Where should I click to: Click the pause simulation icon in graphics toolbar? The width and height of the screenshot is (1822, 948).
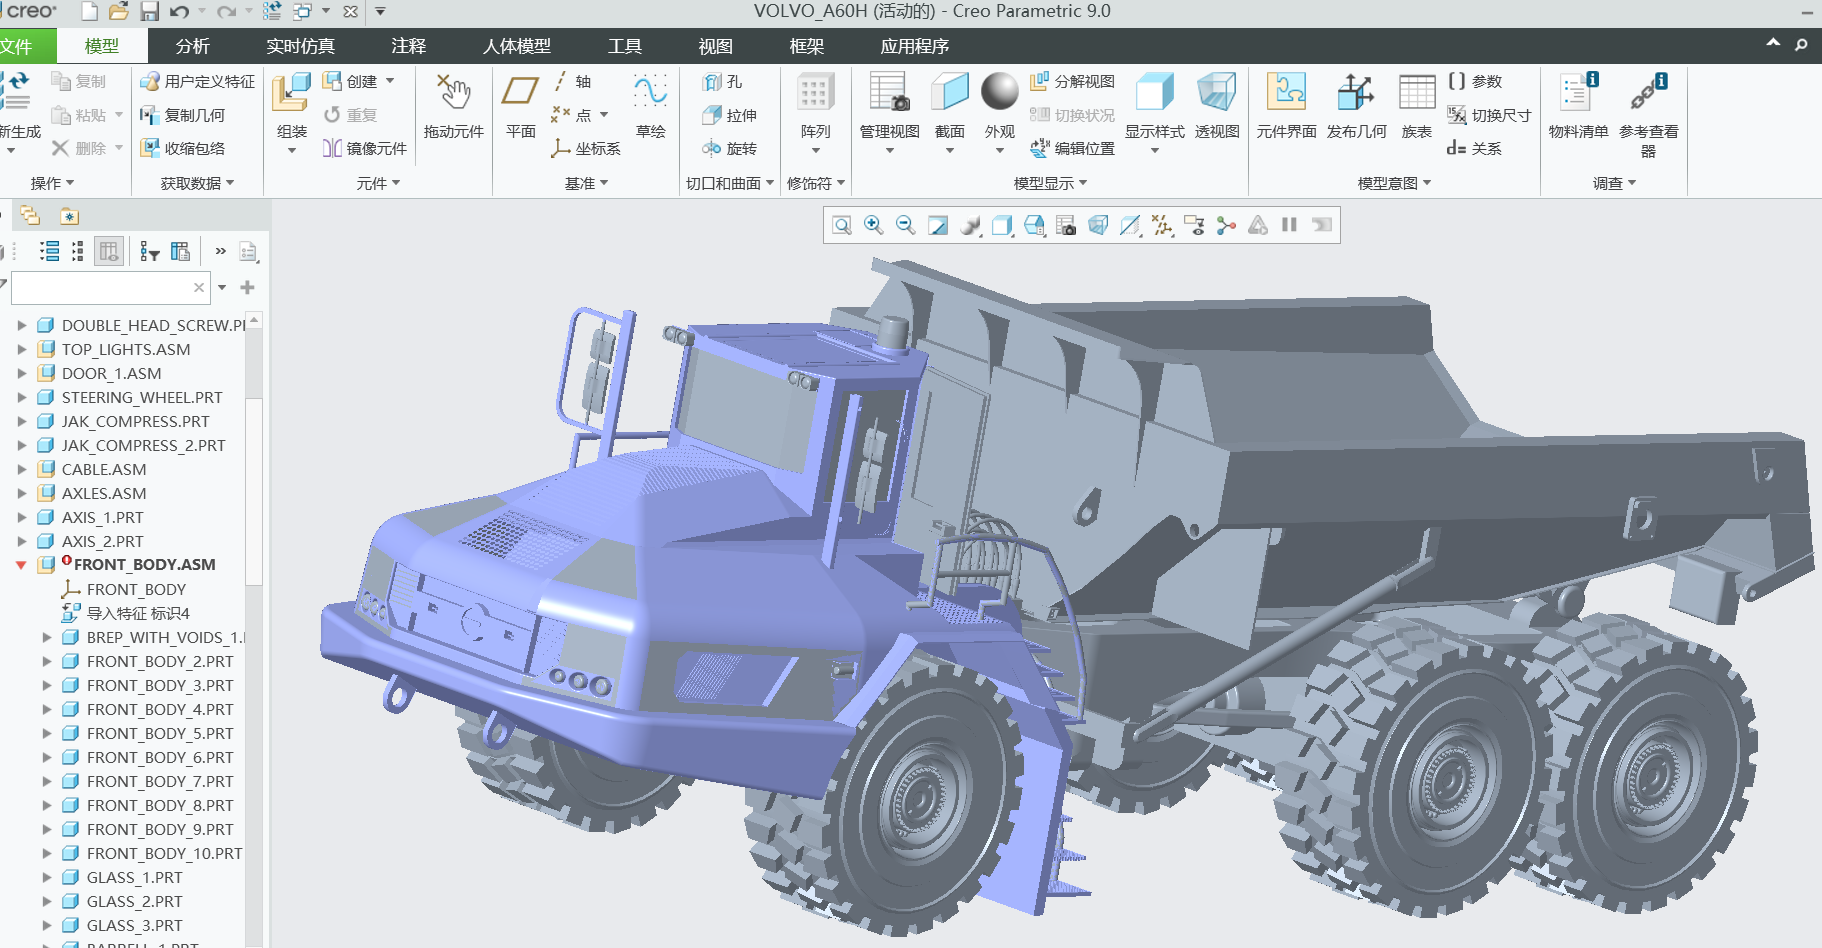click(1290, 225)
